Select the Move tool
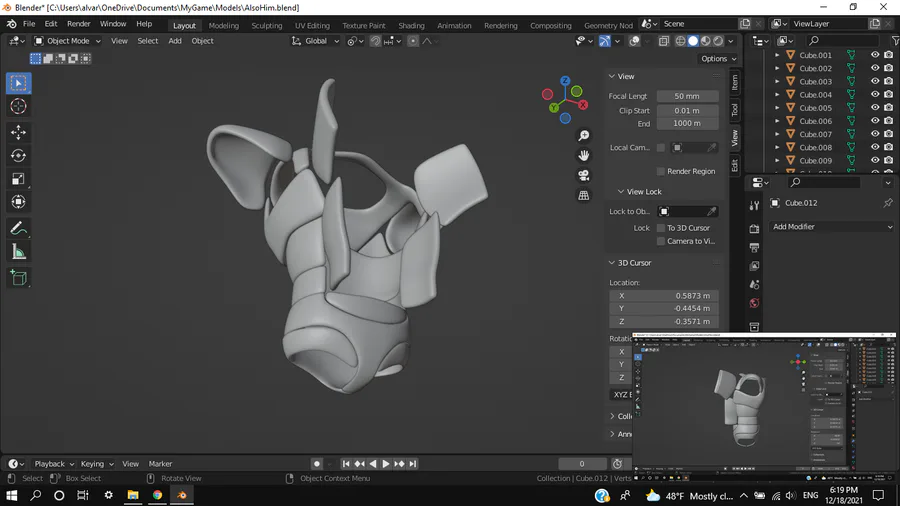 point(18,133)
